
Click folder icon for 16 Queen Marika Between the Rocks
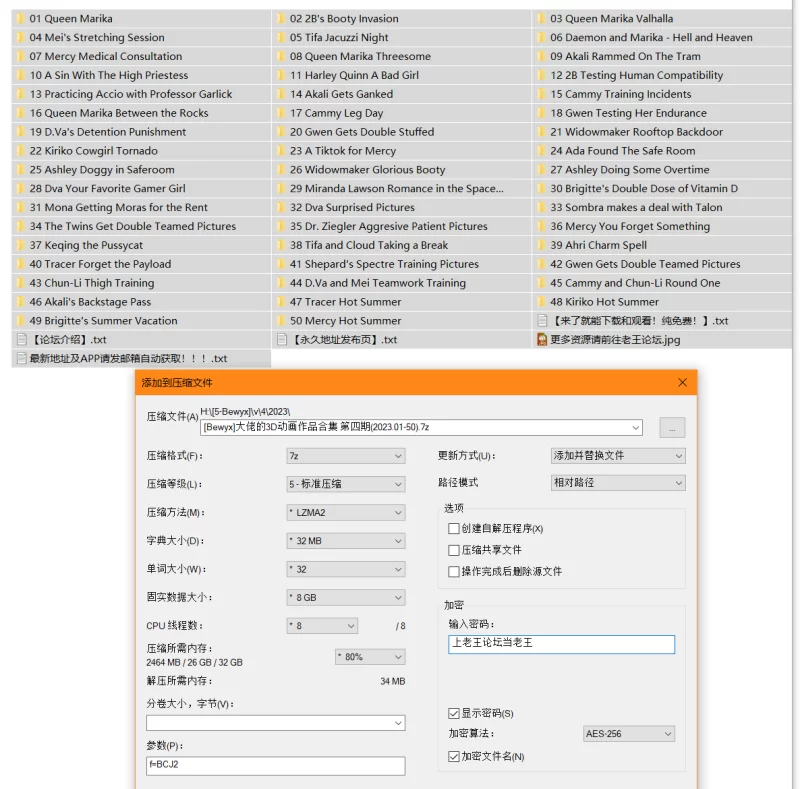(x=21, y=113)
